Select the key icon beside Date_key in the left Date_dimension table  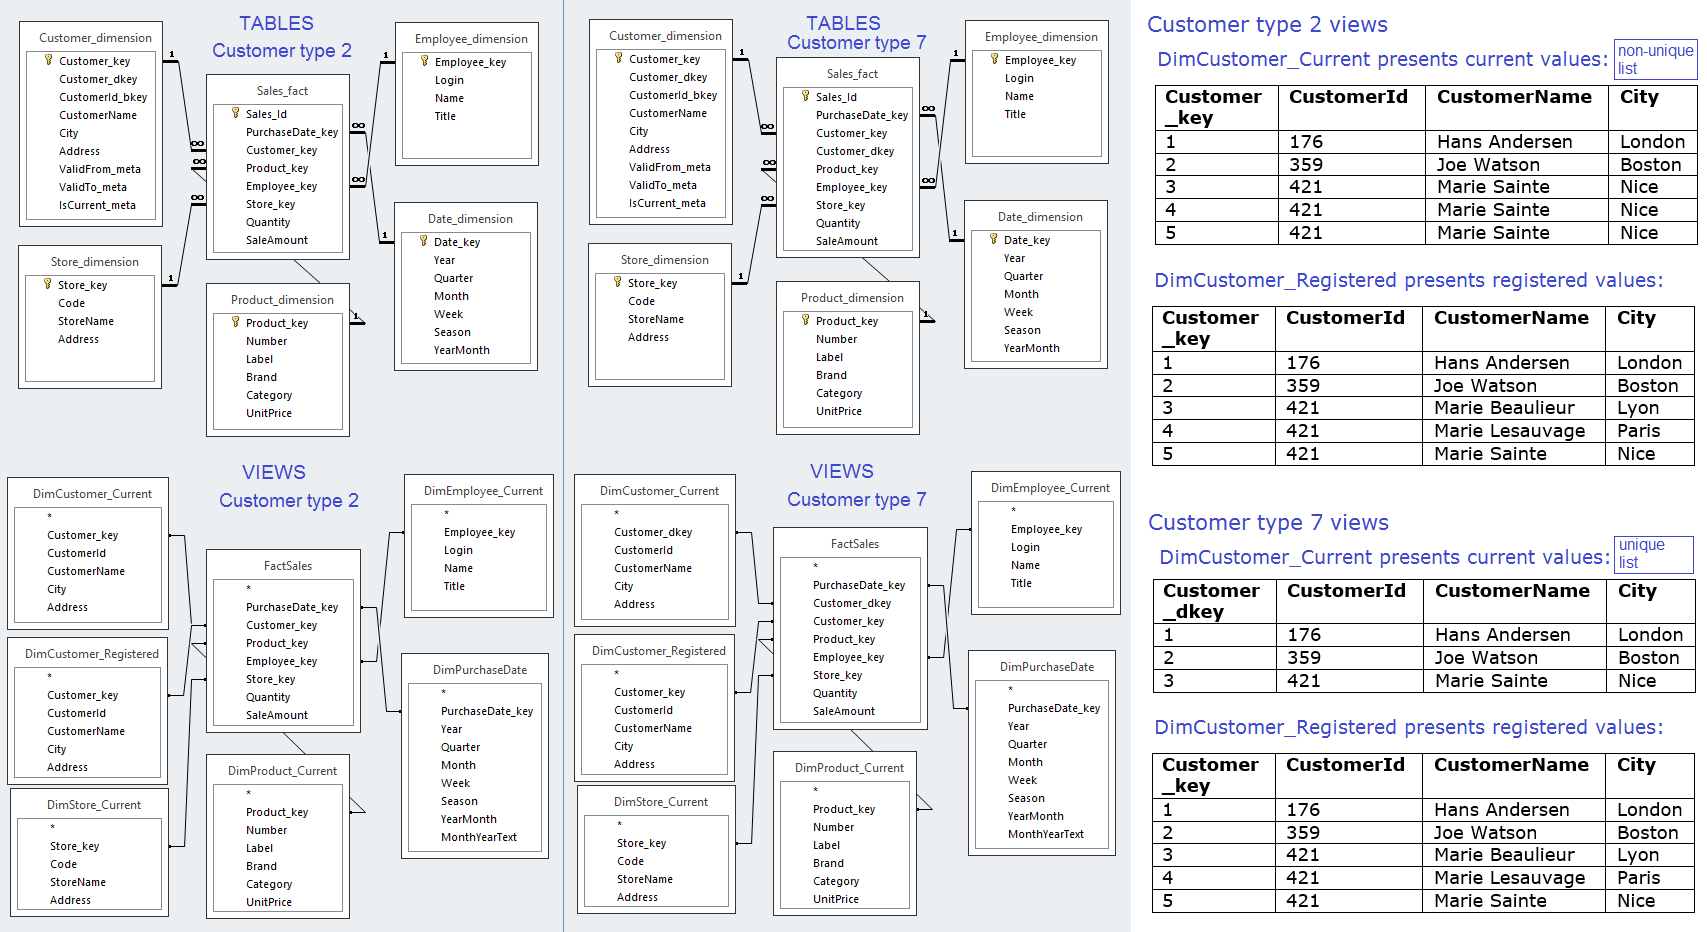click(423, 241)
